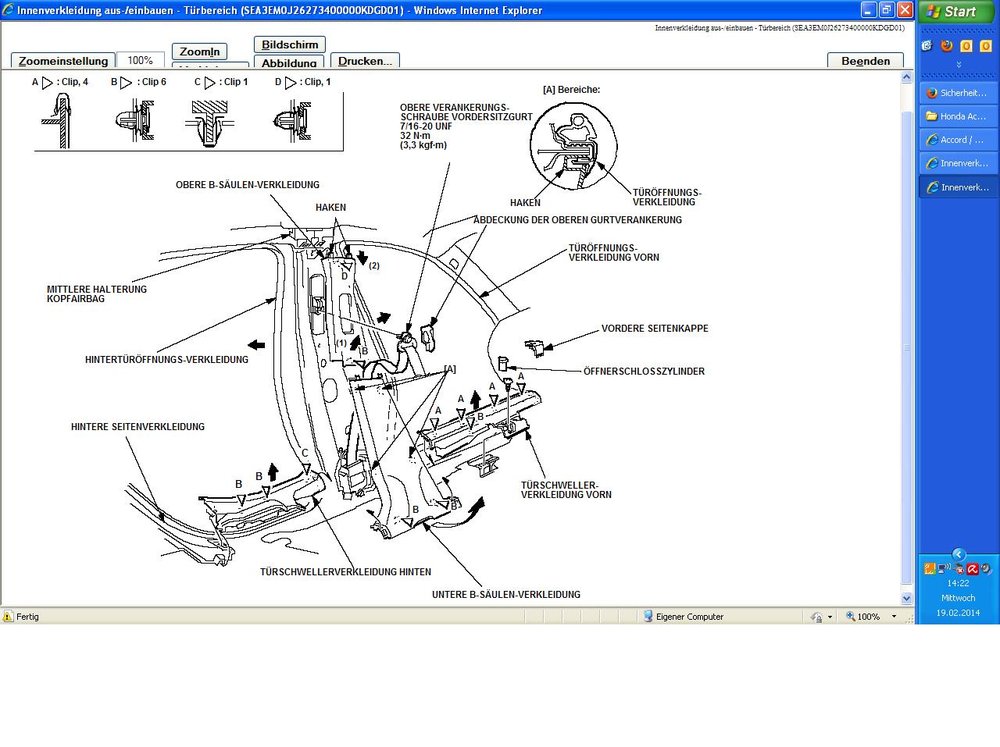Switch to the Honda Ac... folder taskbar item
Screen dimensions: 1000x747
tap(958, 115)
